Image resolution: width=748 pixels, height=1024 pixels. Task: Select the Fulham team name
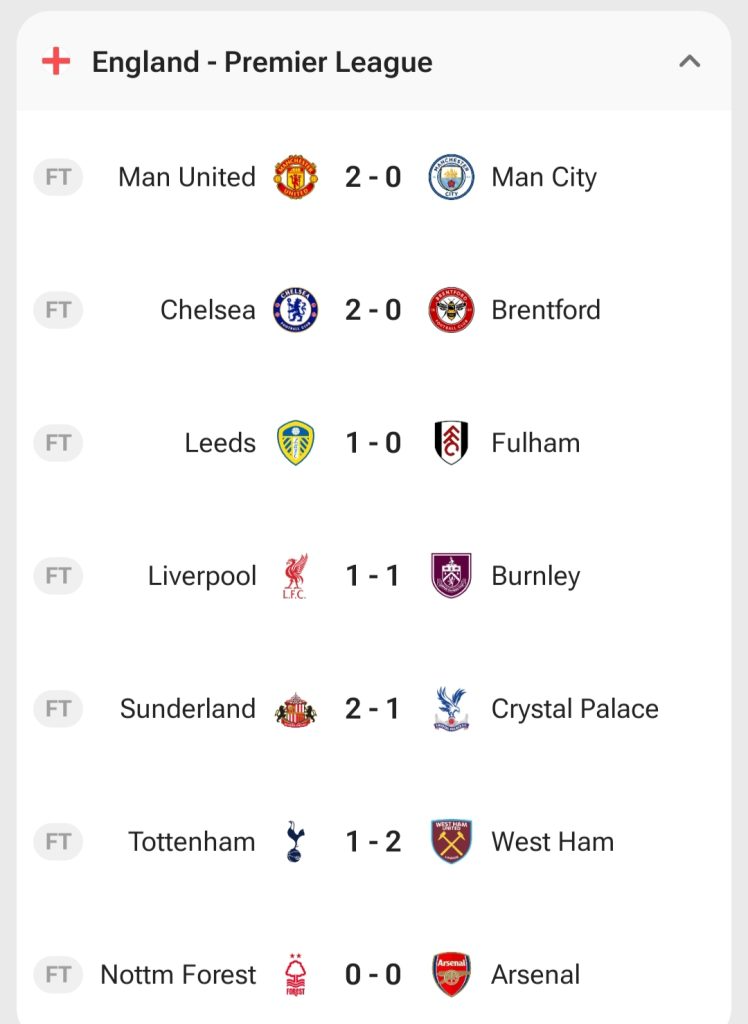coord(535,443)
